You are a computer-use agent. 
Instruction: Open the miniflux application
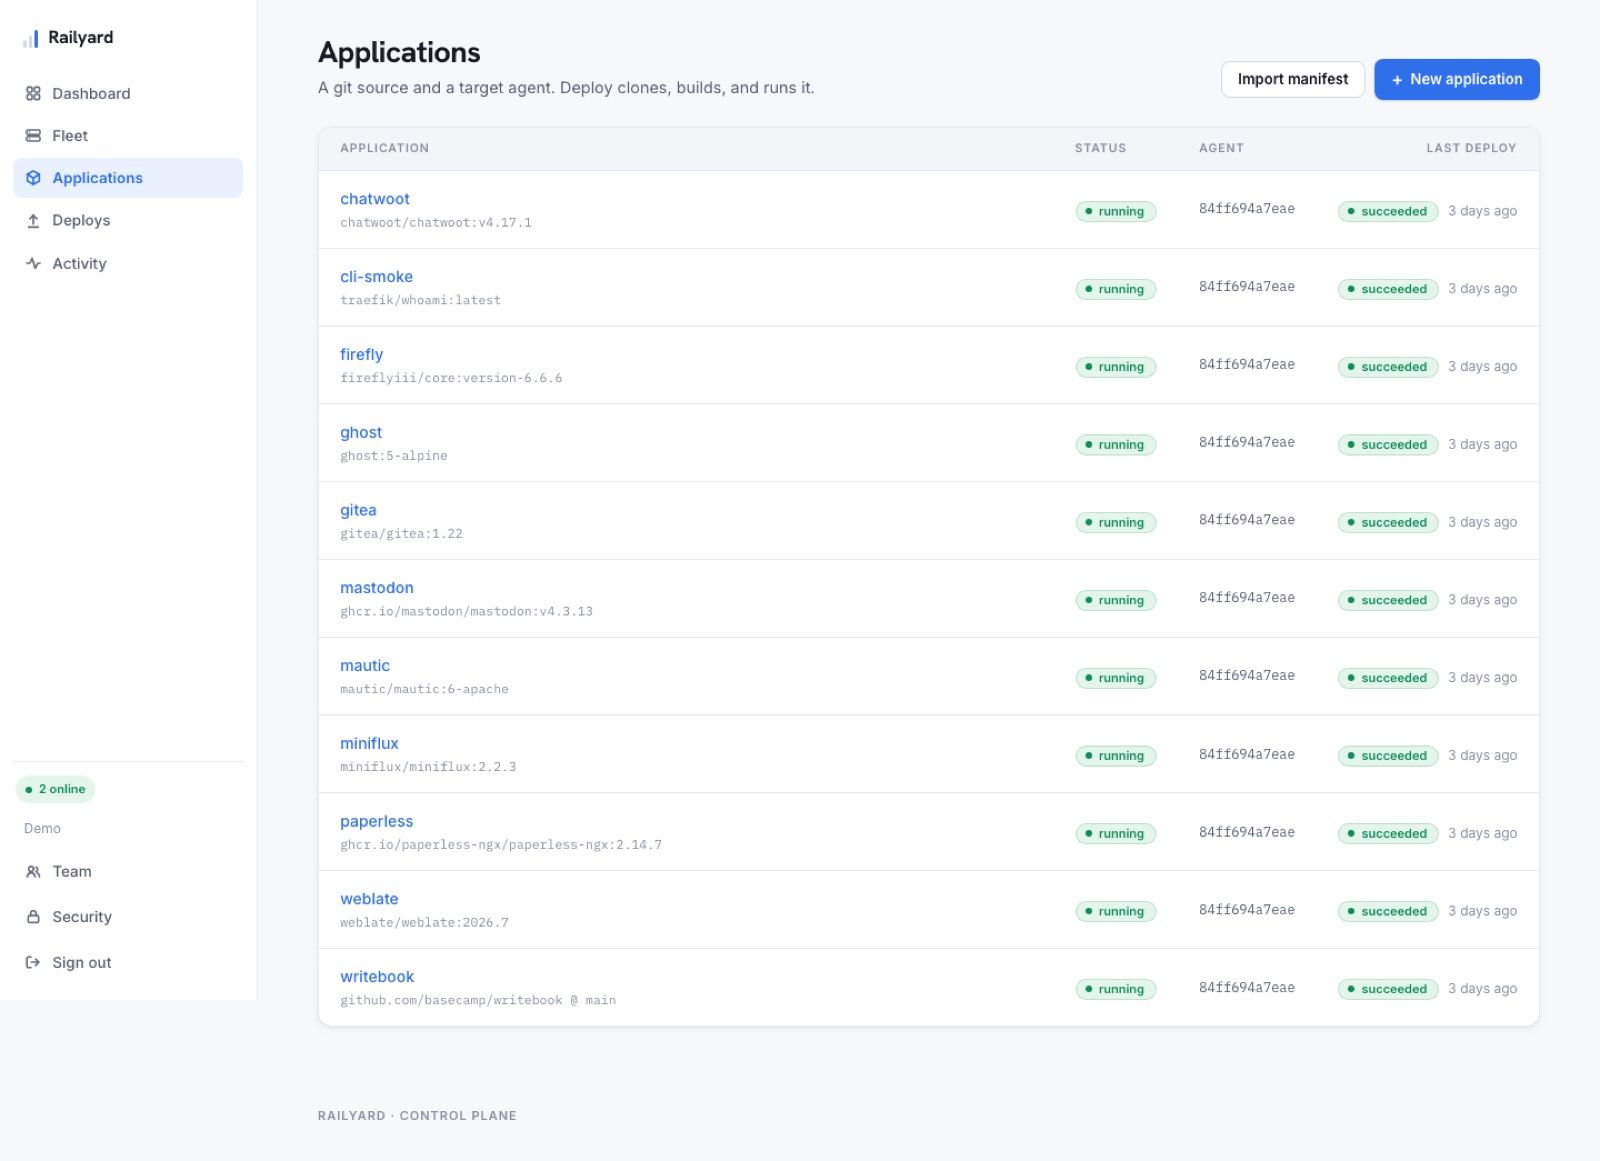pos(369,743)
